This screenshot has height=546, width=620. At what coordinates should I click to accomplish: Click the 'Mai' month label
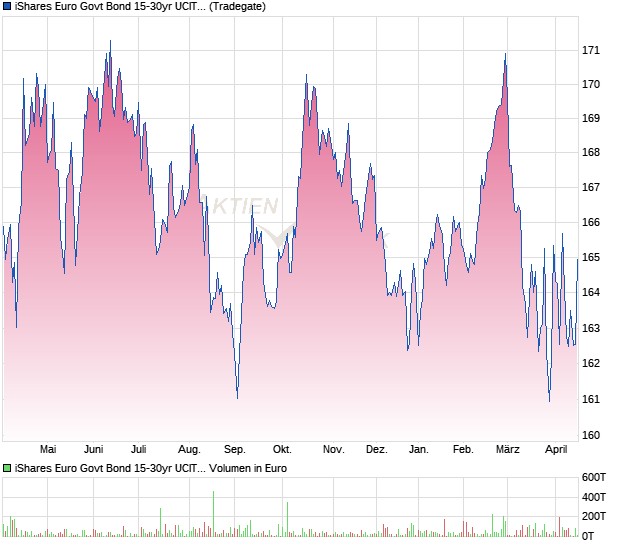pyautogui.click(x=48, y=450)
